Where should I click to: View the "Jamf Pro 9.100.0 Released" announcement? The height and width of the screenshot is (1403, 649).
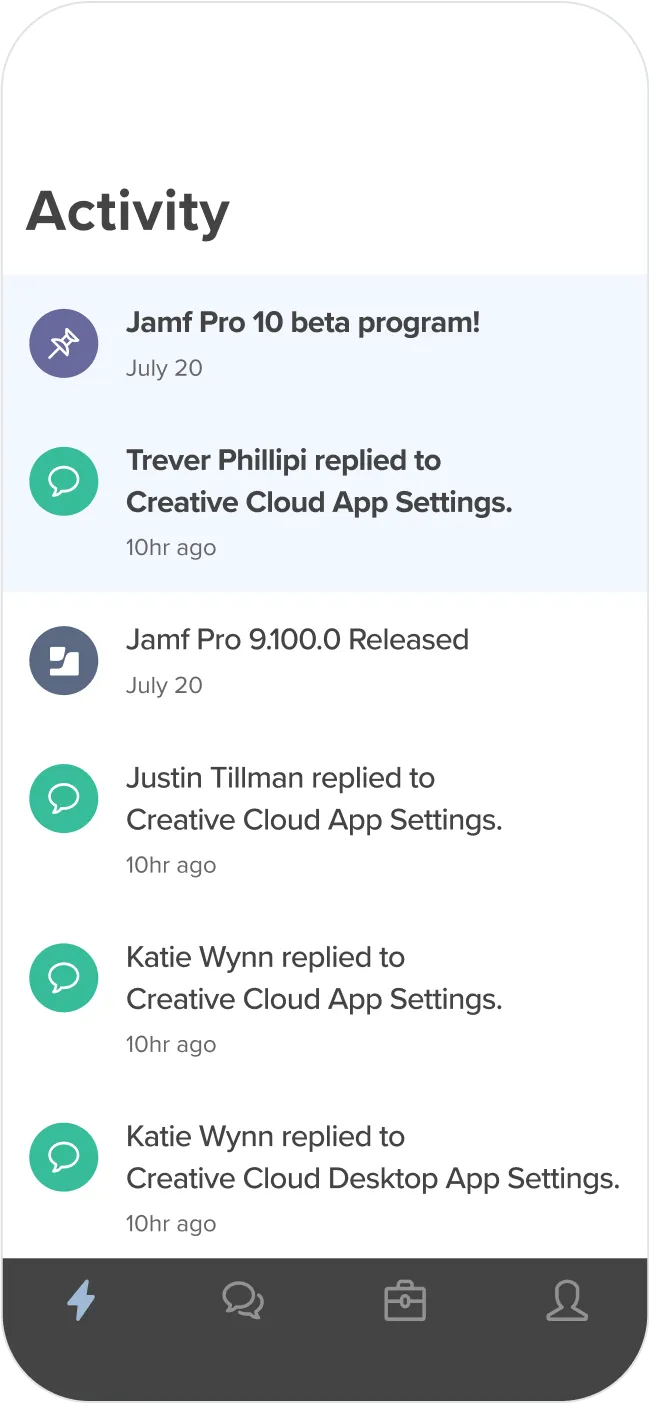point(297,639)
